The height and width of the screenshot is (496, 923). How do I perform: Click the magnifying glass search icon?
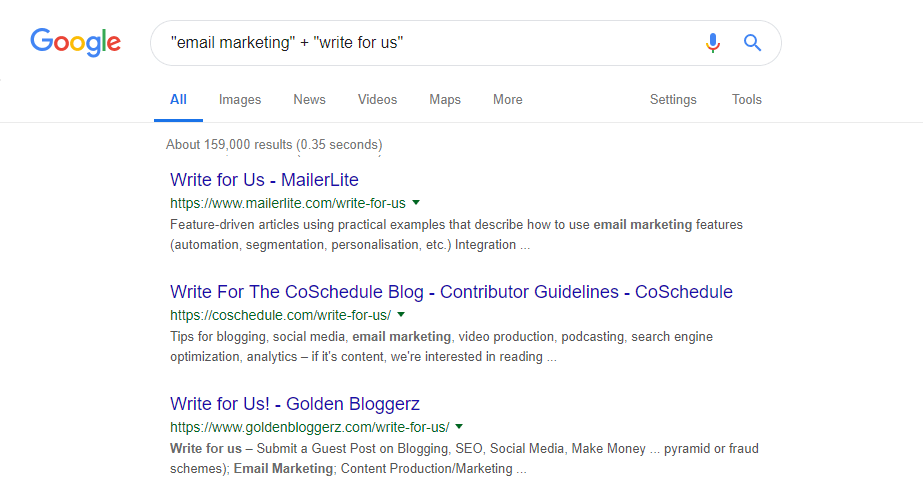point(753,43)
